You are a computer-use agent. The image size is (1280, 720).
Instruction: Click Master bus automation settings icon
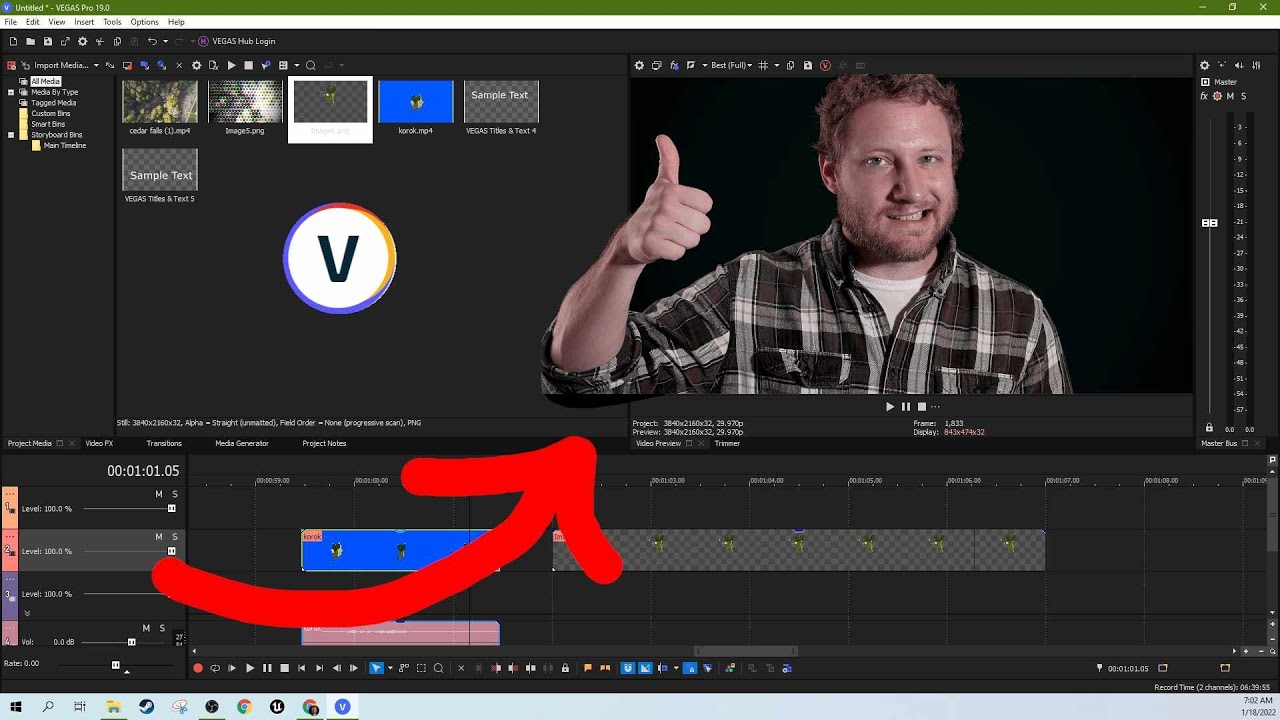pyautogui.click(x=1217, y=96)
